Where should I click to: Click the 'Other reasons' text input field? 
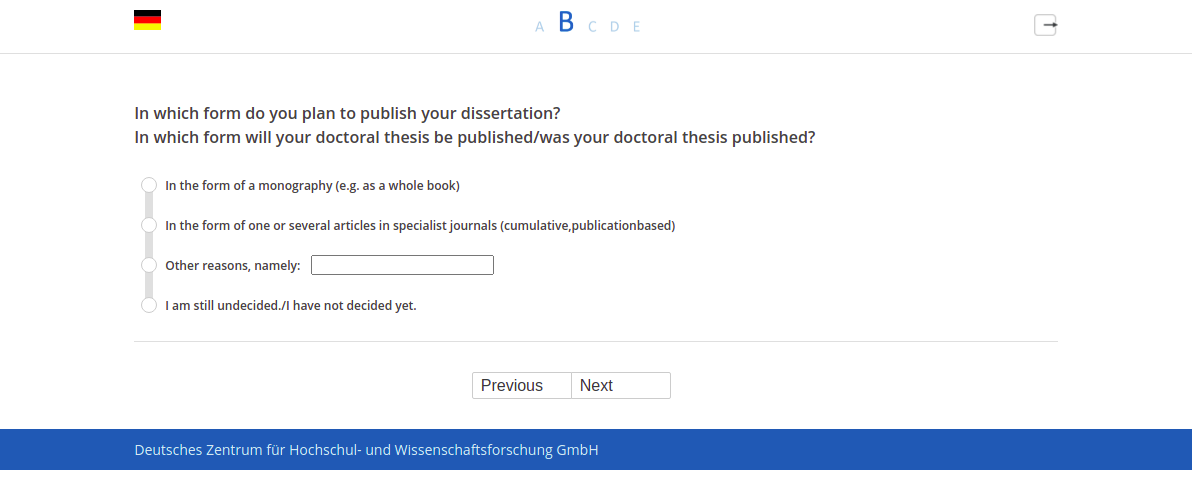click(x=402, y=265)
